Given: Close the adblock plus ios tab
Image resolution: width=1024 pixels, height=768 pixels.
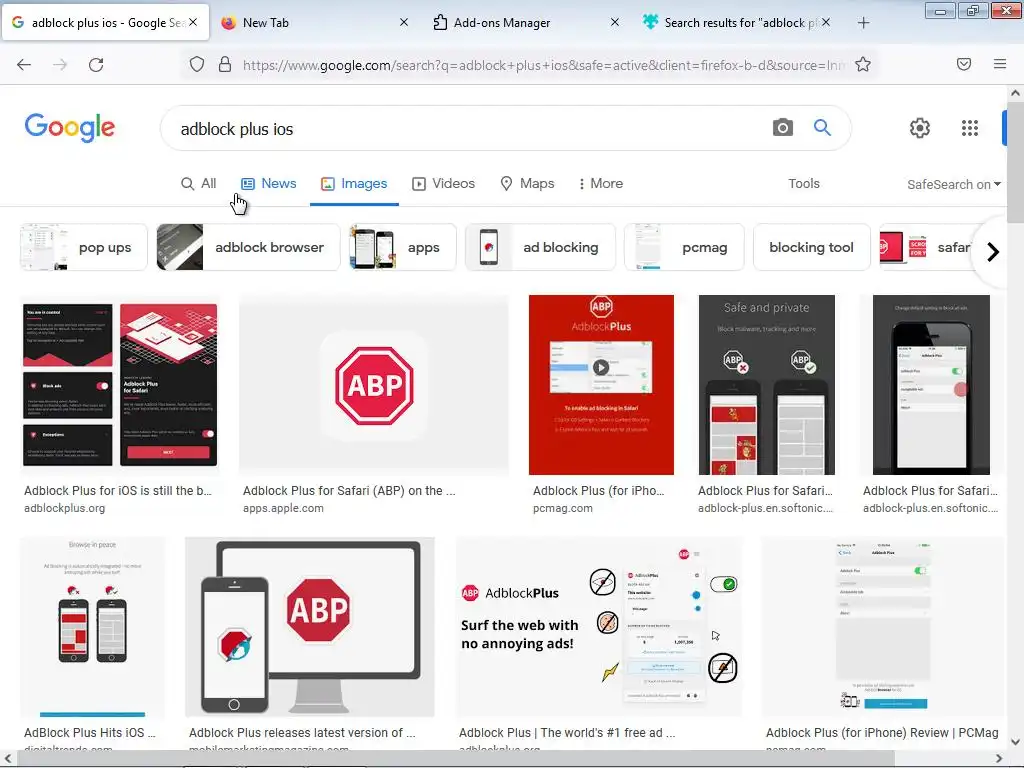Looking at the screenshot, I should [193, 22].
